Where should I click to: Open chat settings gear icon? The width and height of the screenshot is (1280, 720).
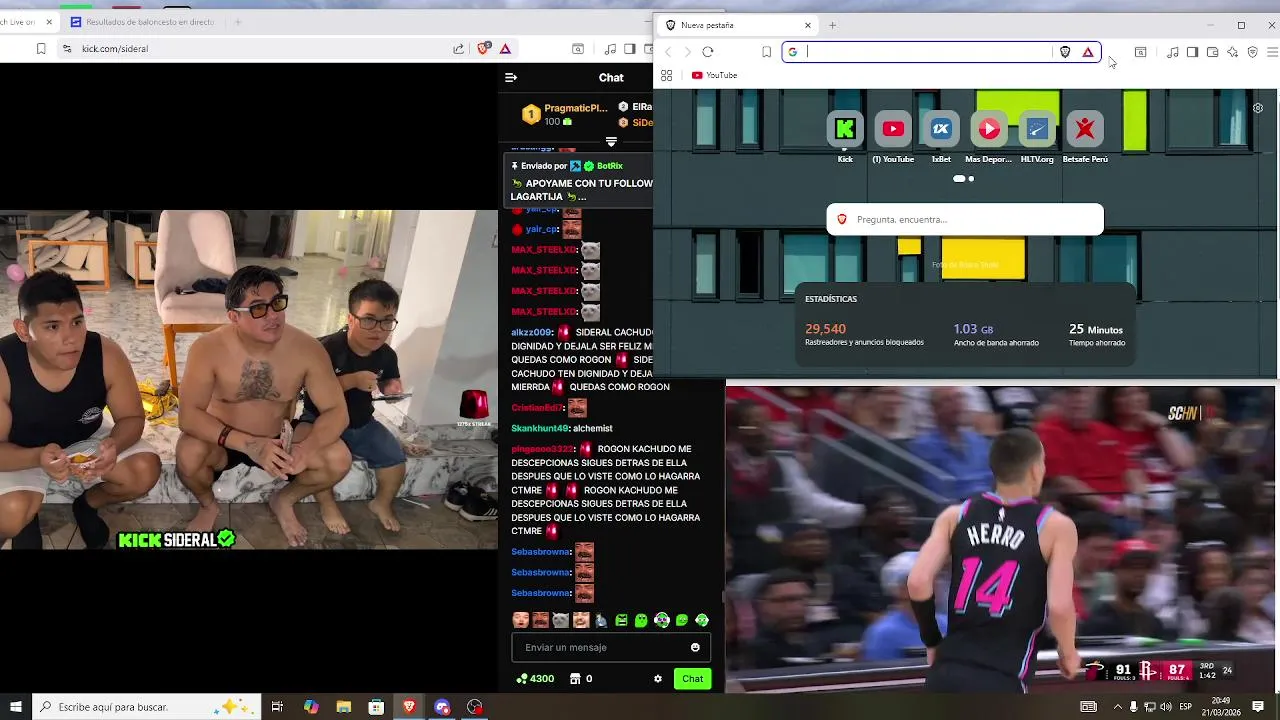pyautogui.click(x=658, y=678)
